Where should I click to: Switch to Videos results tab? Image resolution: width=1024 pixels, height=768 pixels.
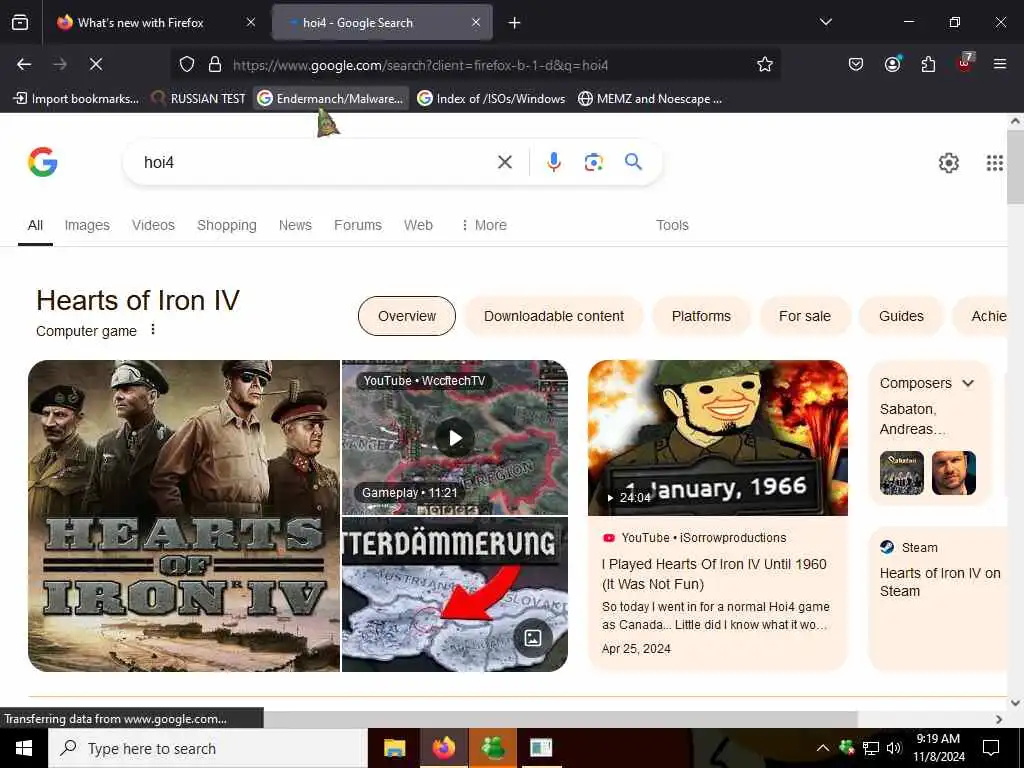[153, 225]
